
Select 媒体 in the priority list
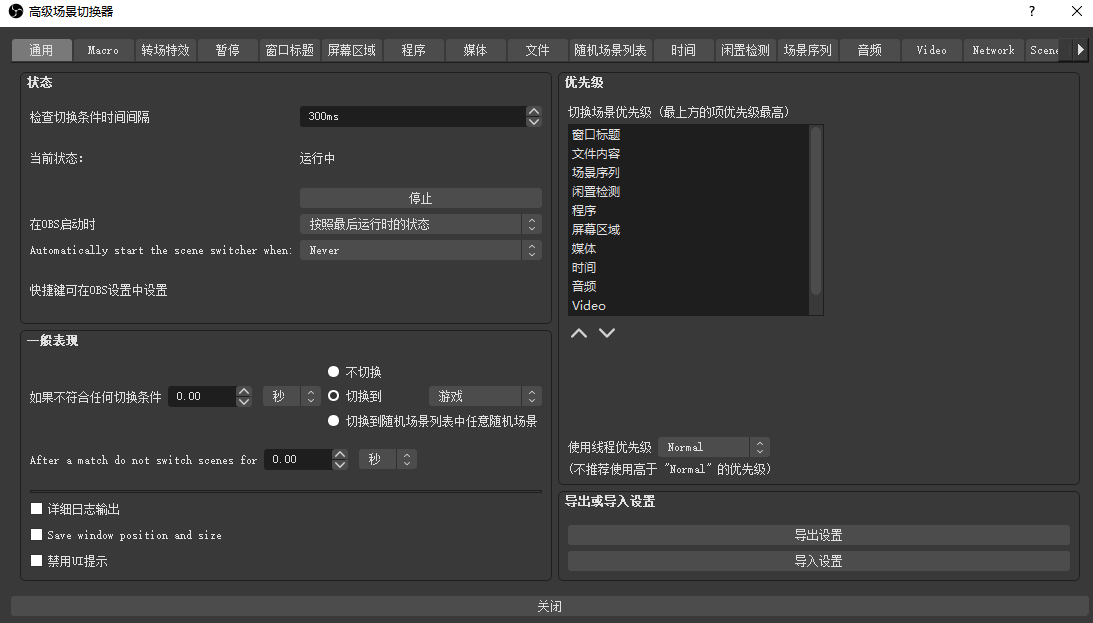tap(689, 249)
